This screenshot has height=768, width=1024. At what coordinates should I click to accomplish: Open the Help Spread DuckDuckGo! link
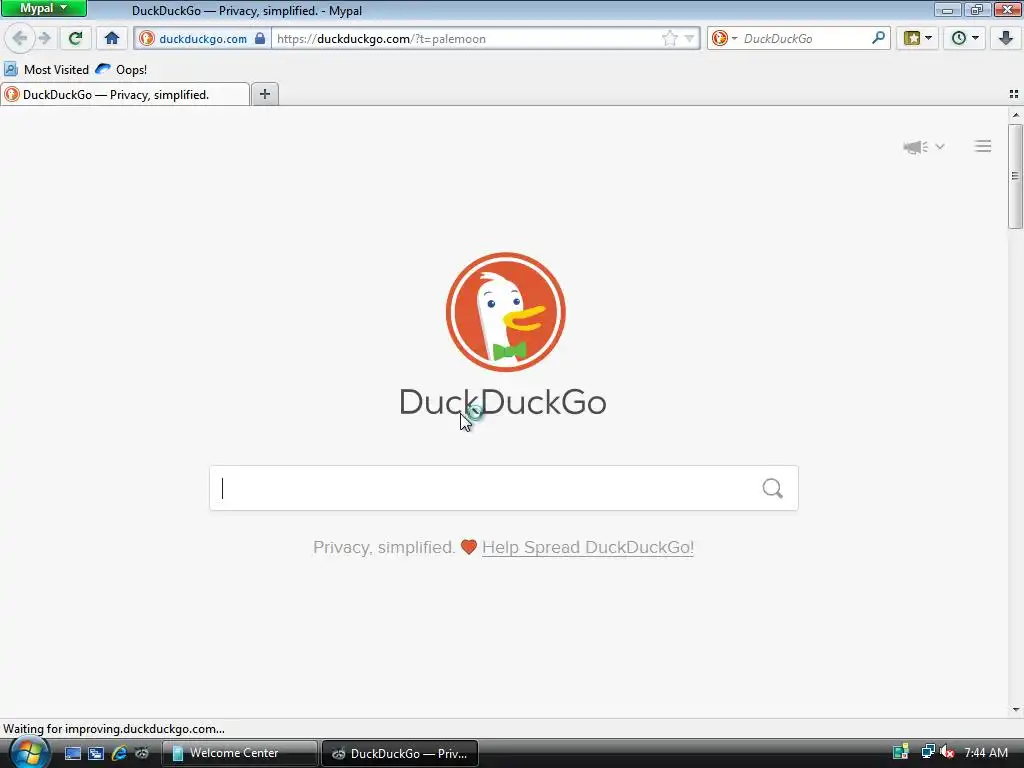point(588,547)
